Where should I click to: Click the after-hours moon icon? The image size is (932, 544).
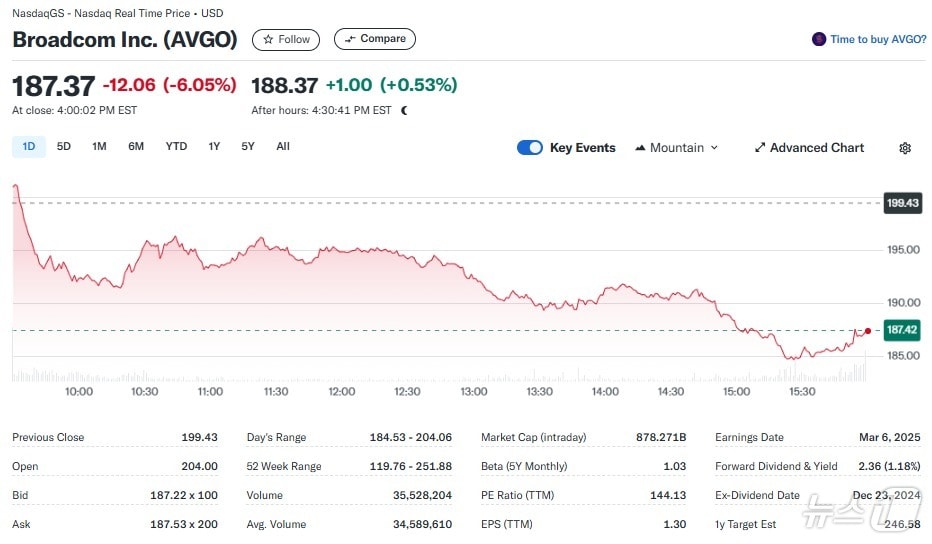tap(404, 111)
